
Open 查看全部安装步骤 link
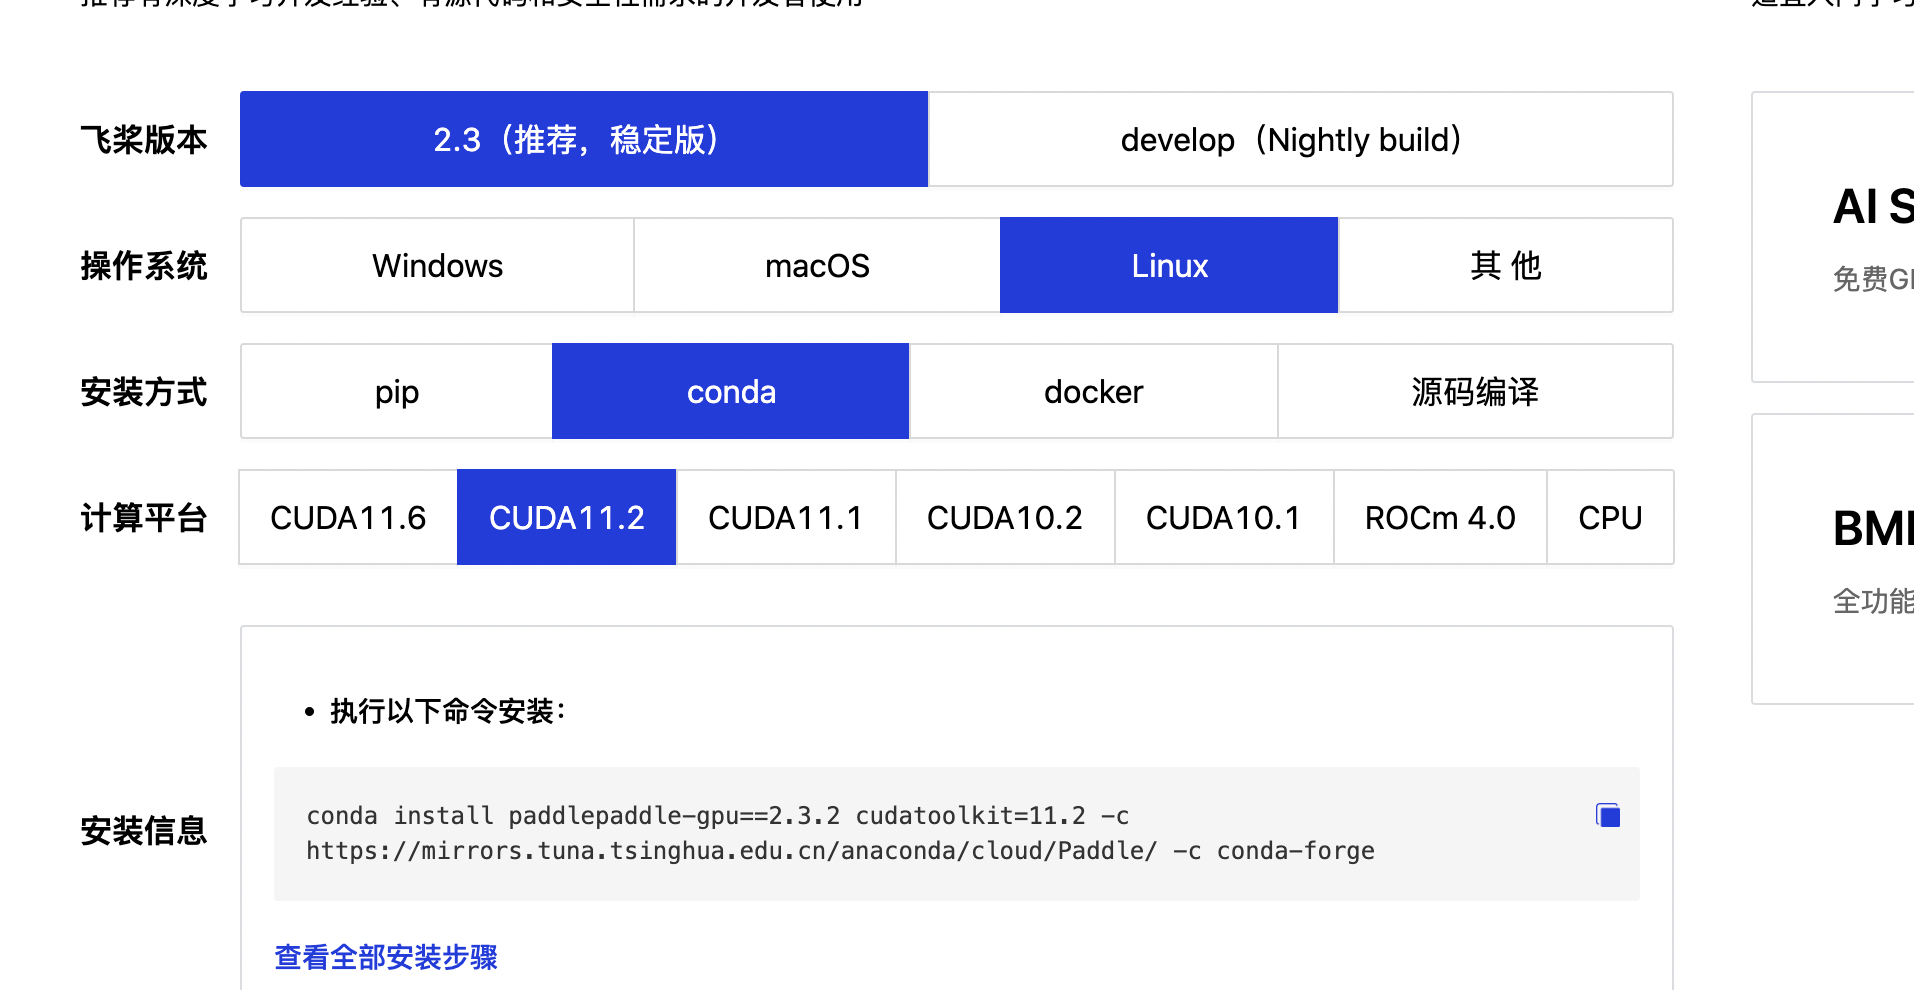click(385, 957)
